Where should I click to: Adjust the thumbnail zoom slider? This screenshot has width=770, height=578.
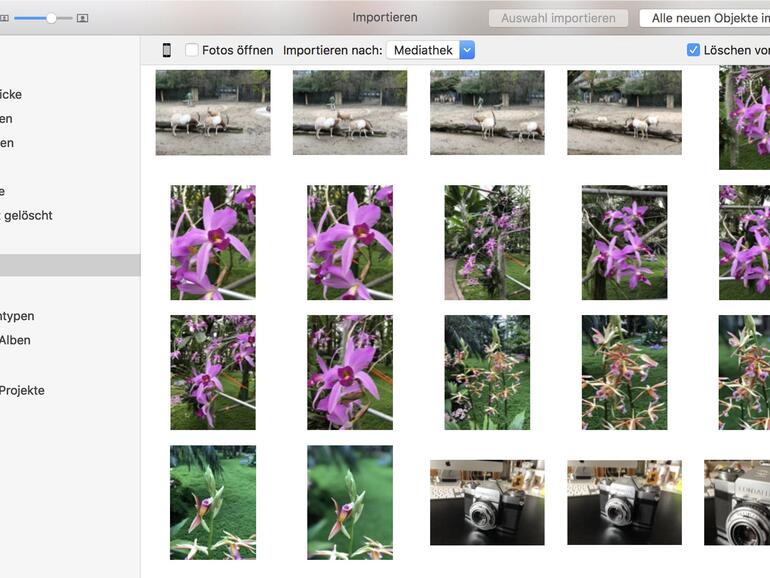[x=51, y=18]
